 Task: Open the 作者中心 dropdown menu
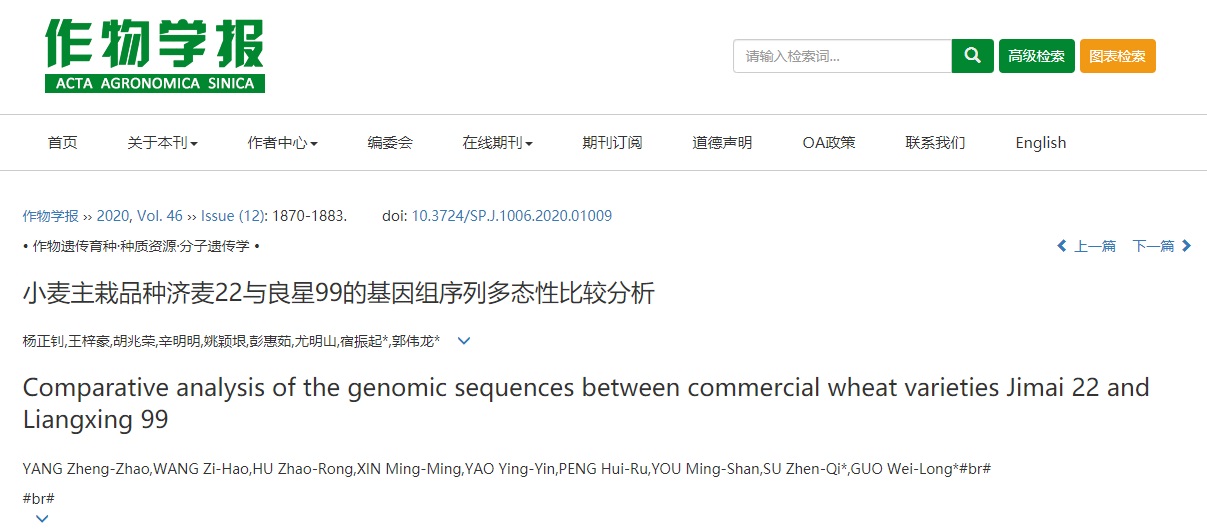282,143
